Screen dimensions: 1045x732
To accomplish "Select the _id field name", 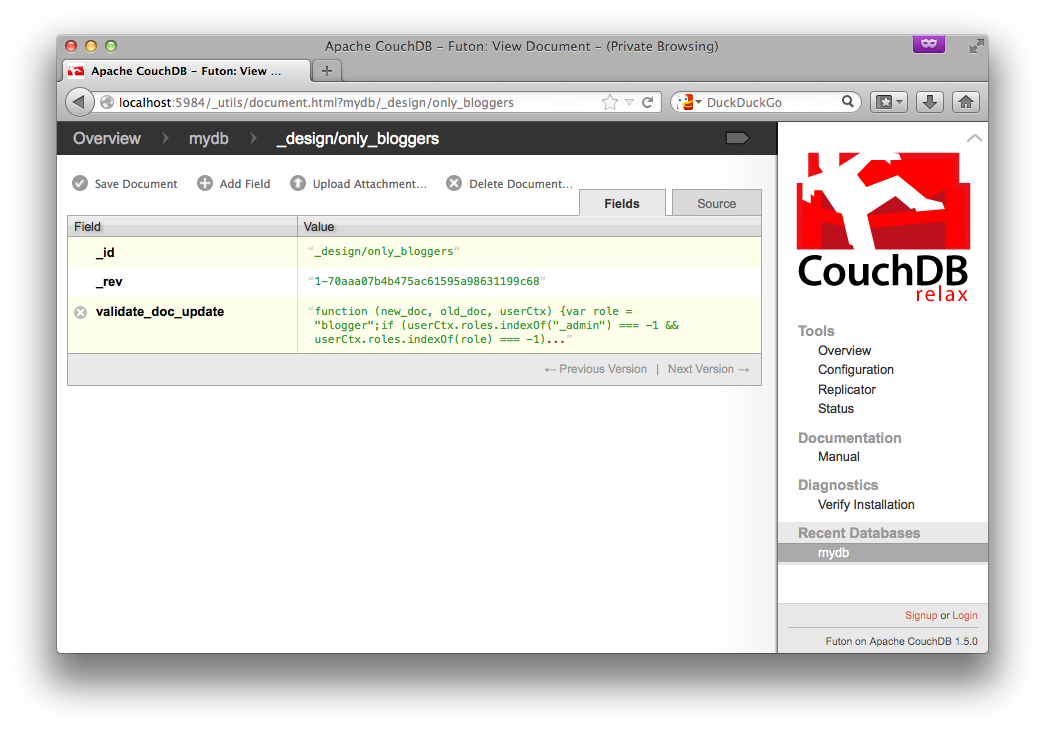I will pyautogui.click(x=105, y=253).
